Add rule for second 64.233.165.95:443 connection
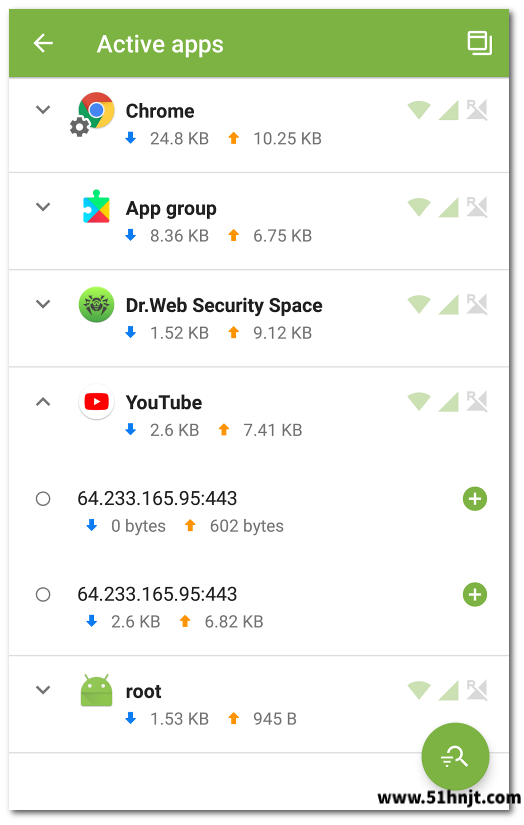 [475, 595]
